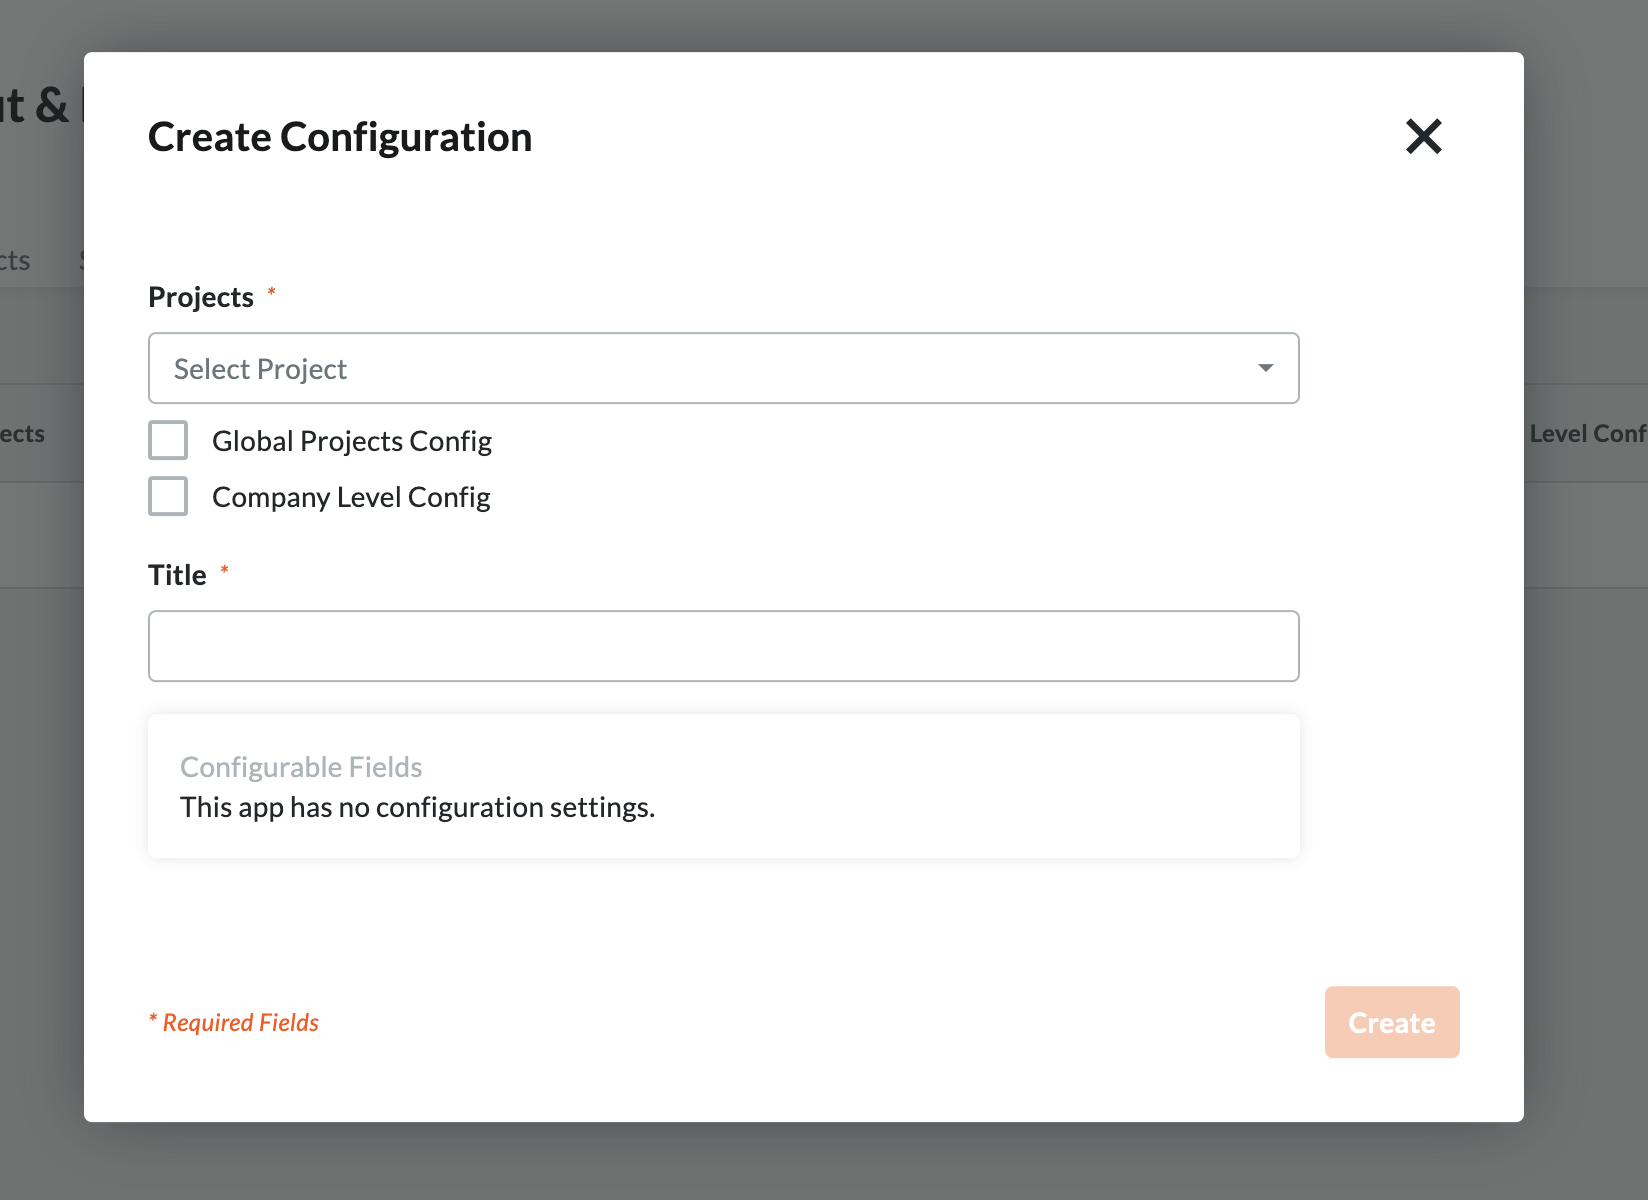Screen dimensions: 1648x1200
Task: Click the Projects field label
Action: [x=201, y=297]
